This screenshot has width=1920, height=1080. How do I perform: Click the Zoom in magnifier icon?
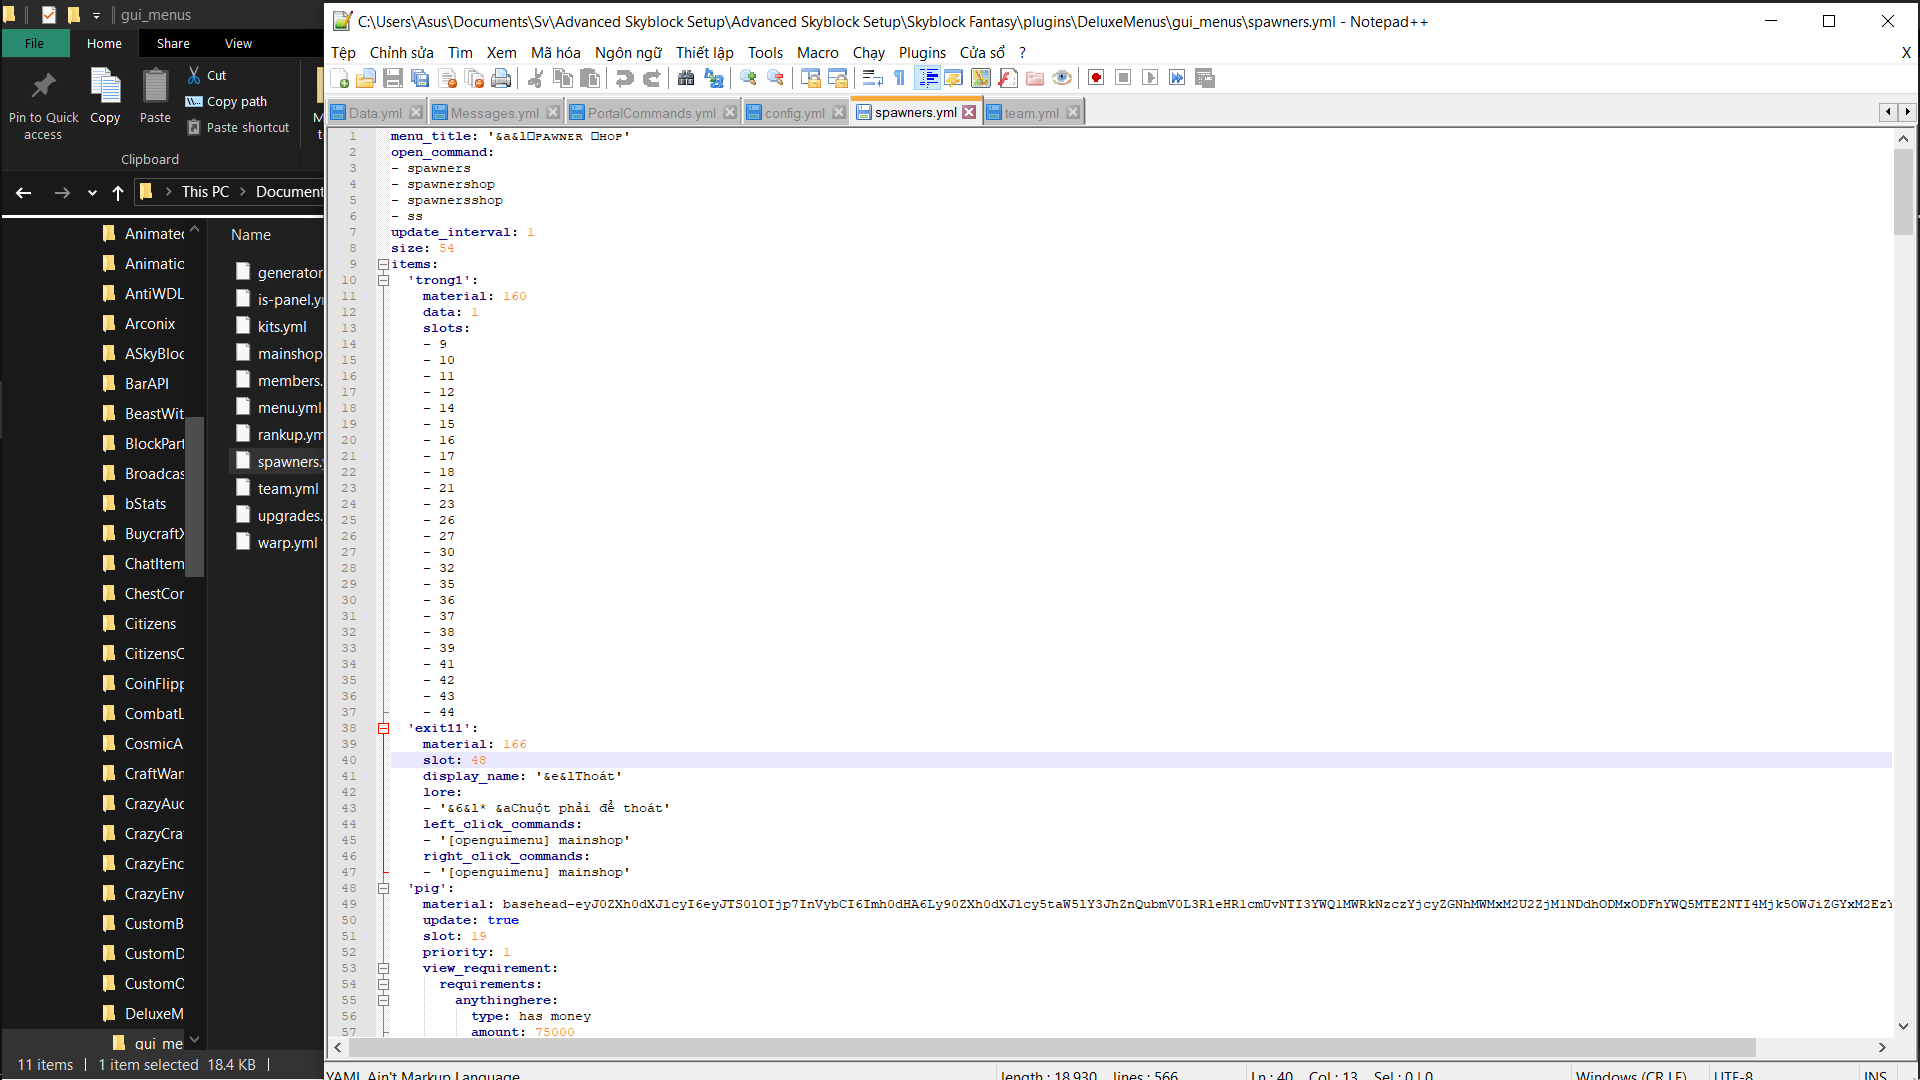[748, 78]
